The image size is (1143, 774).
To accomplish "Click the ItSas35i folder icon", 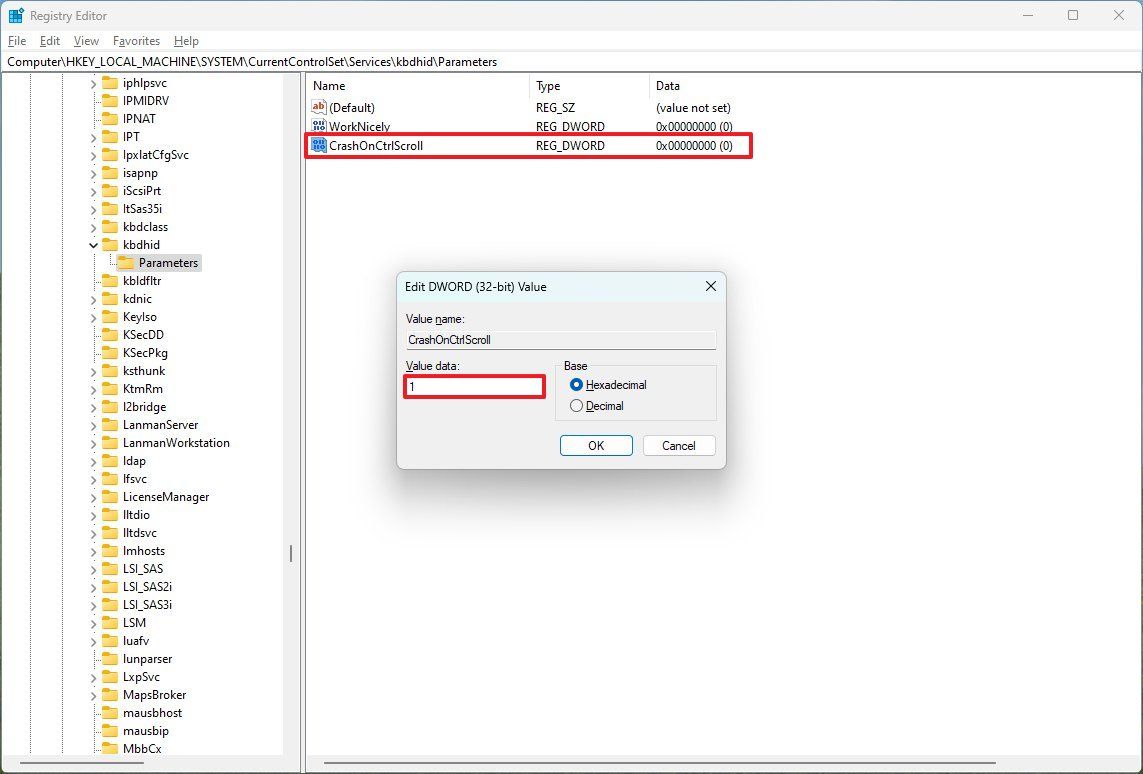I will pos(110,208).
